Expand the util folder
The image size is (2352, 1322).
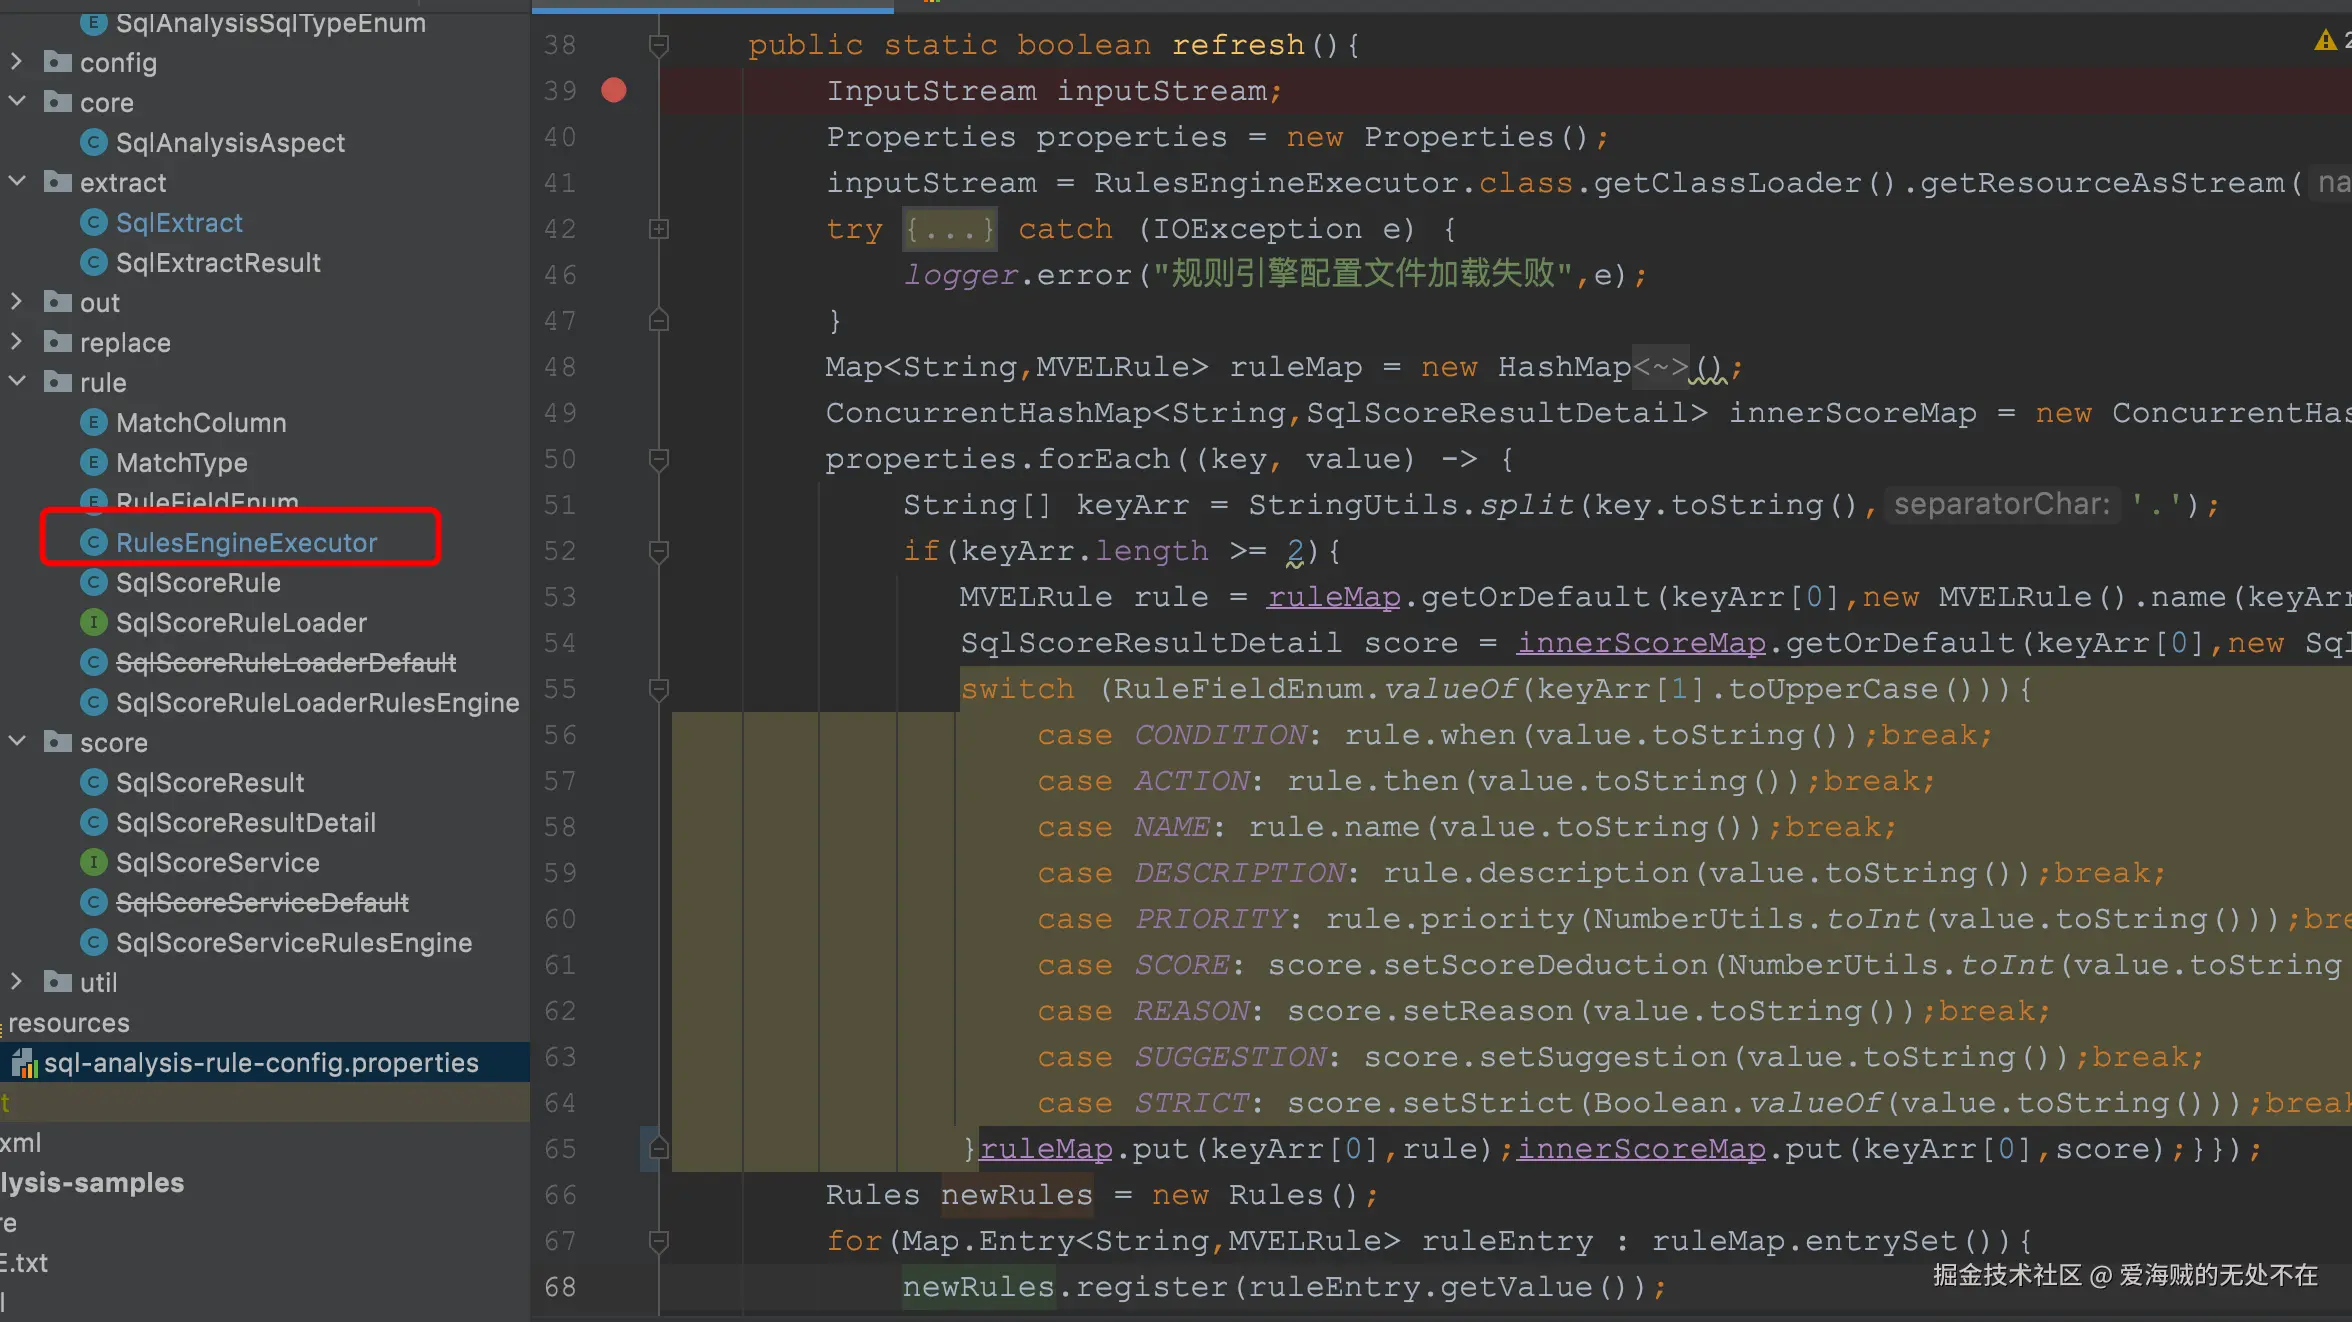click(16, 982)
